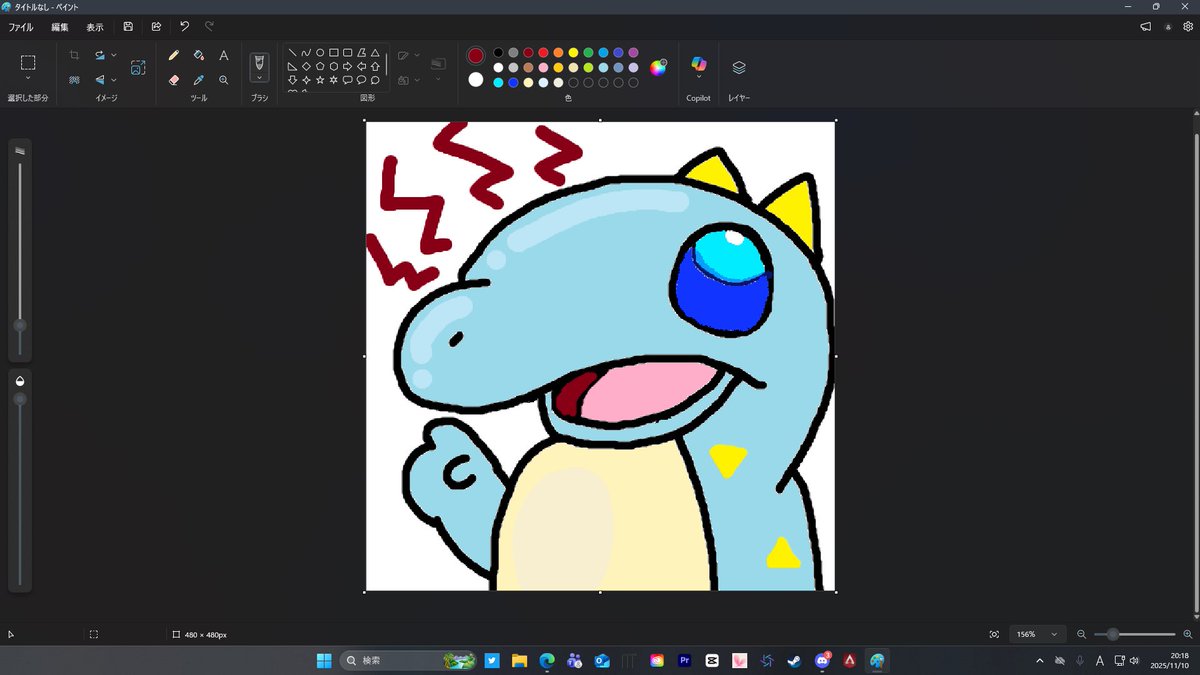The image size is (1200, 675).
Task: Click the Flip image icon
Action: pos(100,80)
